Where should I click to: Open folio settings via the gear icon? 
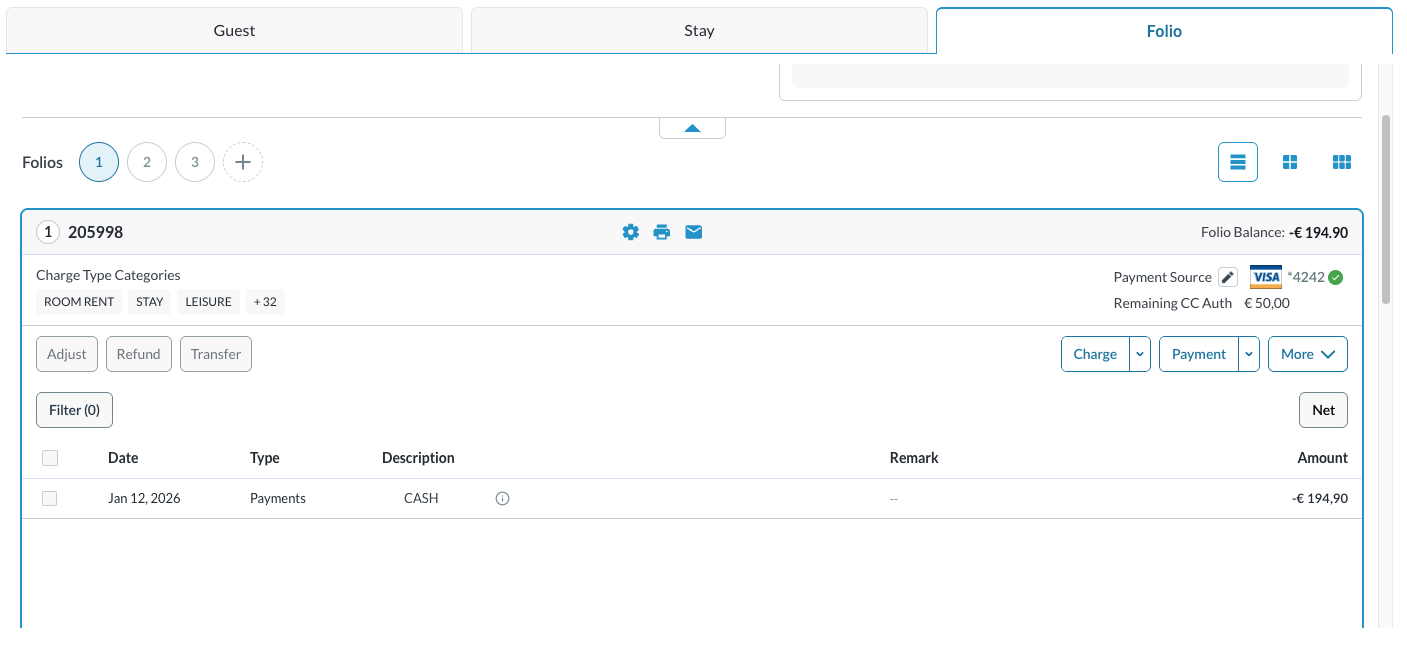pyautogui.click(x=630, y=231)
